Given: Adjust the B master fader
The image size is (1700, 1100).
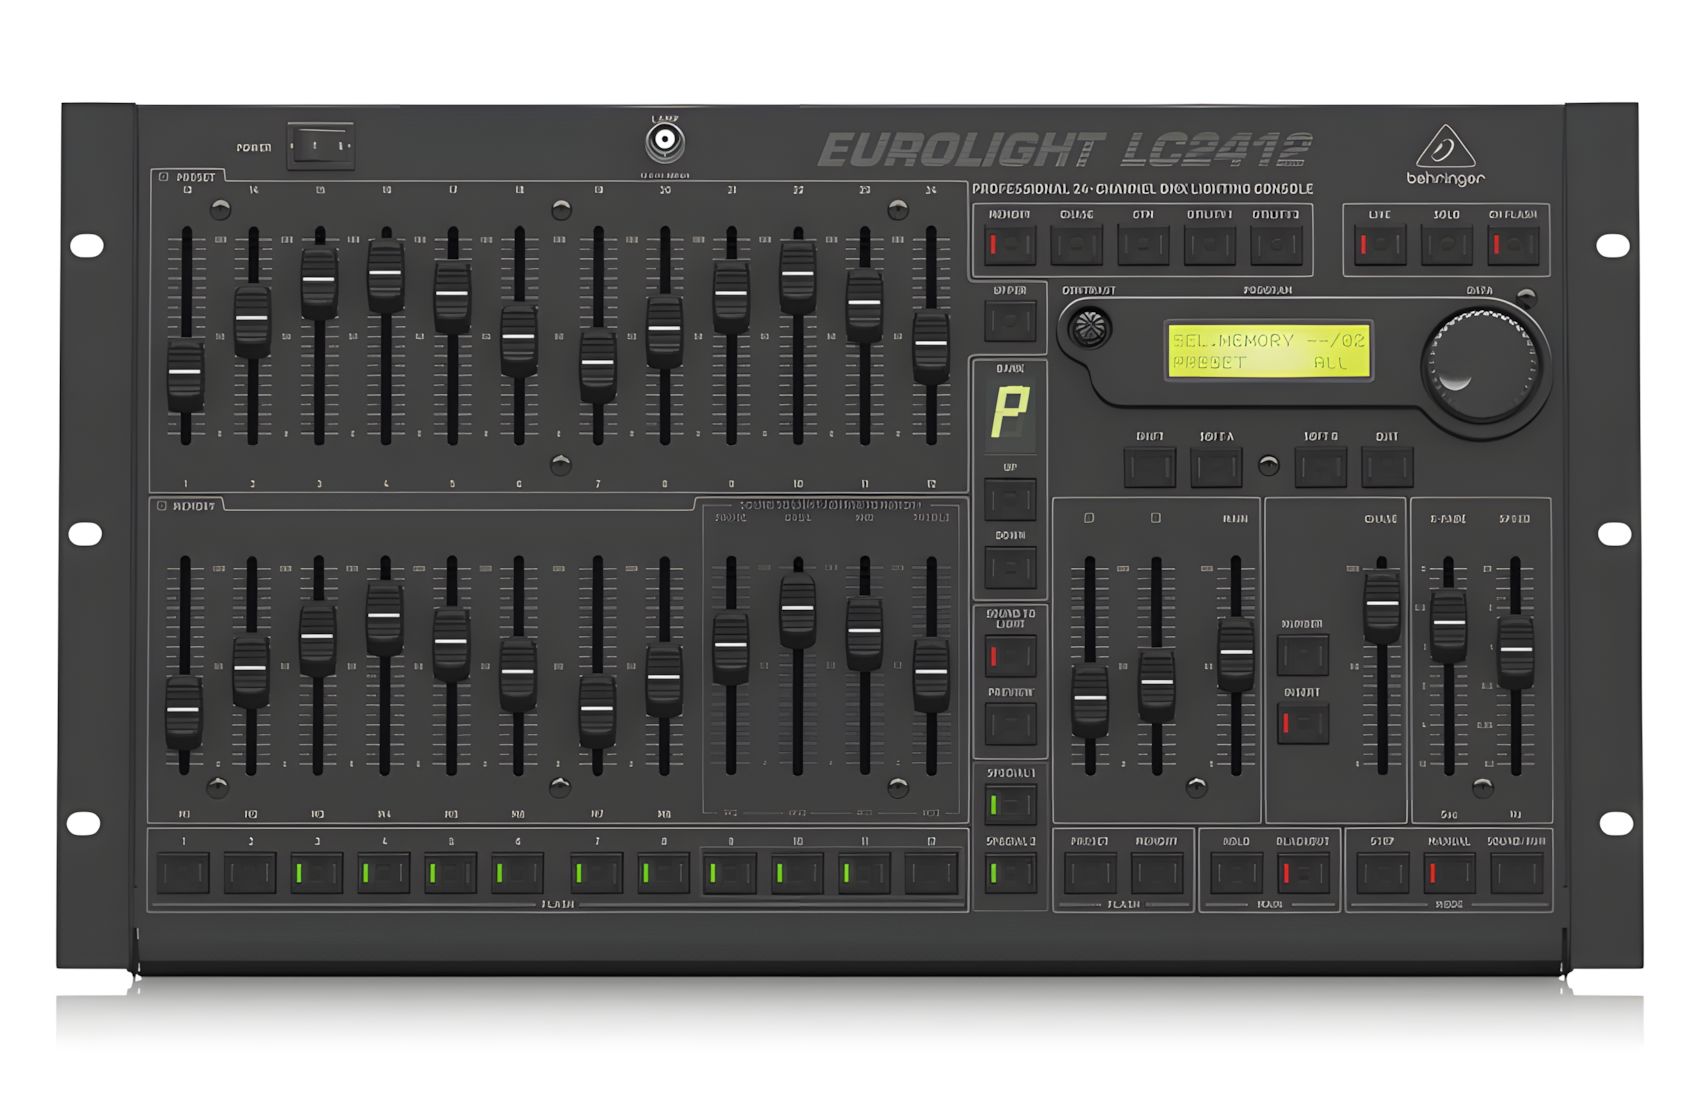Looking at the screenshot, I should pos(1157,686).
